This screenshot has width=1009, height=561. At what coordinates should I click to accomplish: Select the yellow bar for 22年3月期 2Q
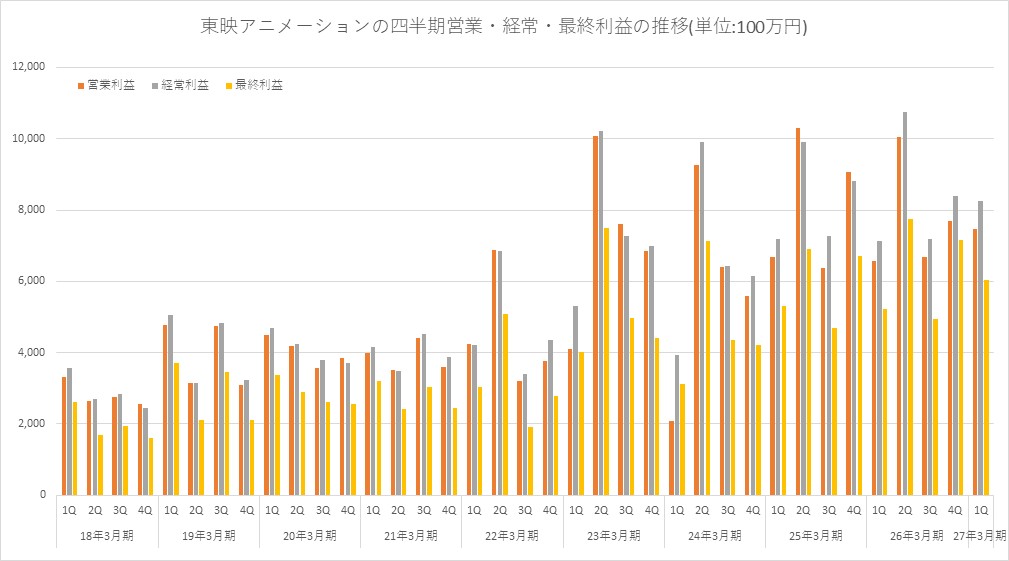tap(505, 405)
